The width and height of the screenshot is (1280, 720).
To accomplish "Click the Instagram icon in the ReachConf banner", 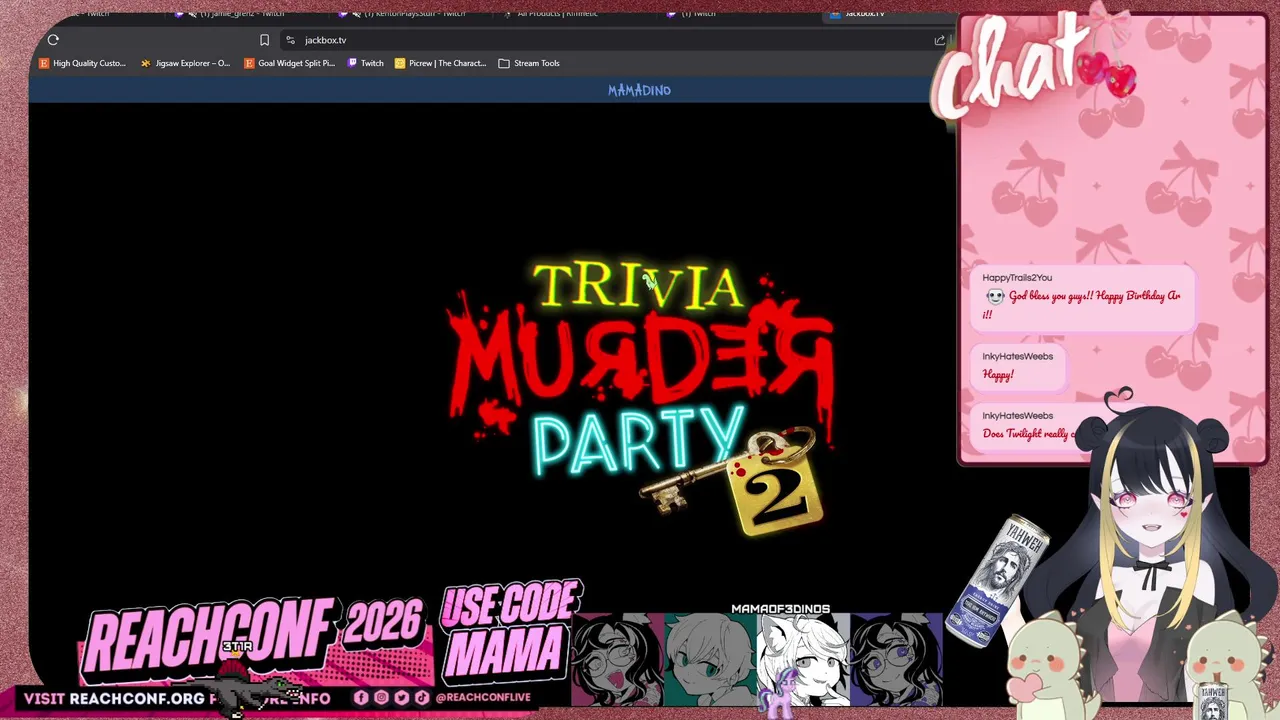I will pyautogui.click(x=381, y=697).
